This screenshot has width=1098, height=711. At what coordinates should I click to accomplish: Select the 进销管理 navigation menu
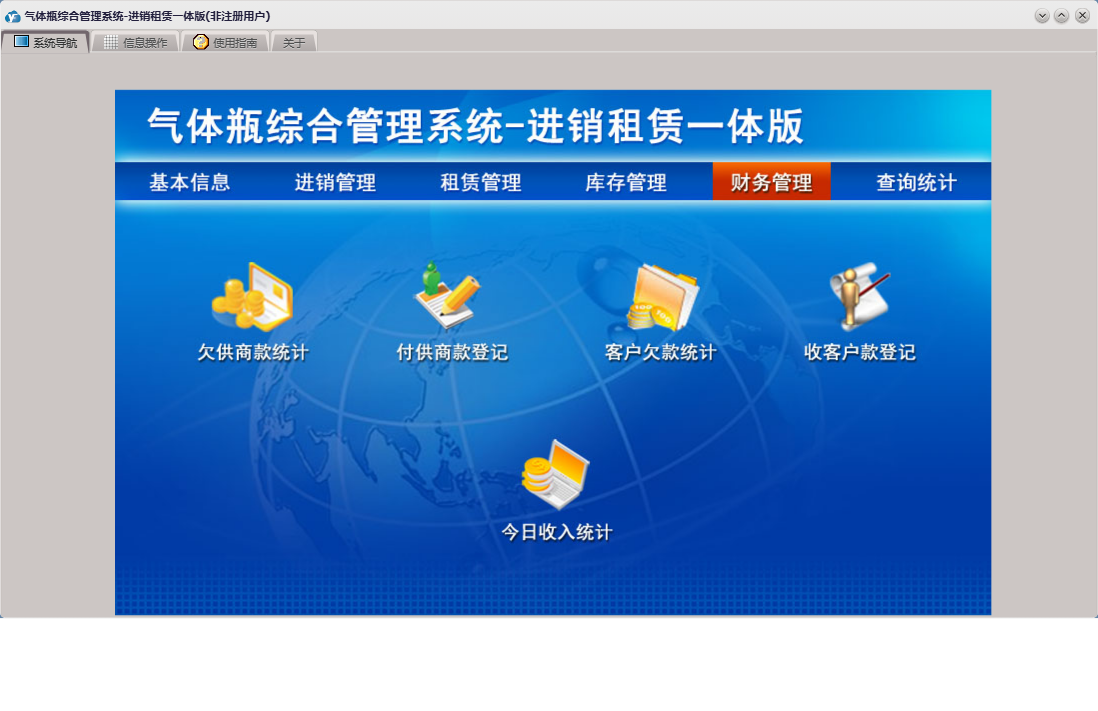pos(335,182)
